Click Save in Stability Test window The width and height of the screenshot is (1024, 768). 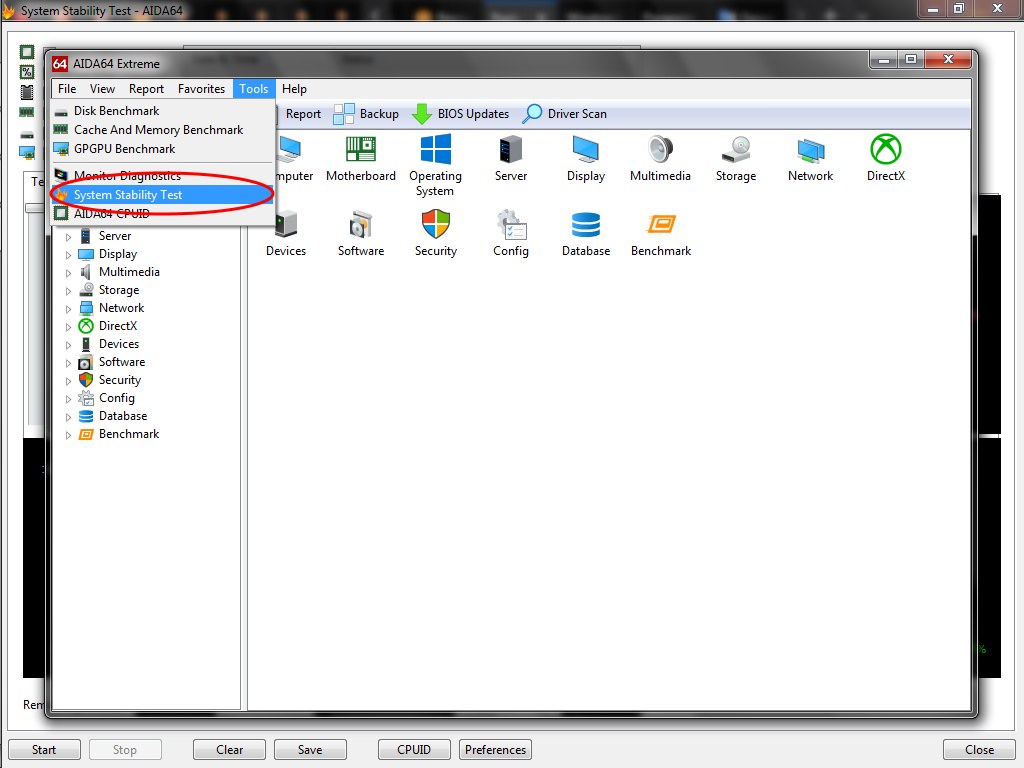click(310, 750)
